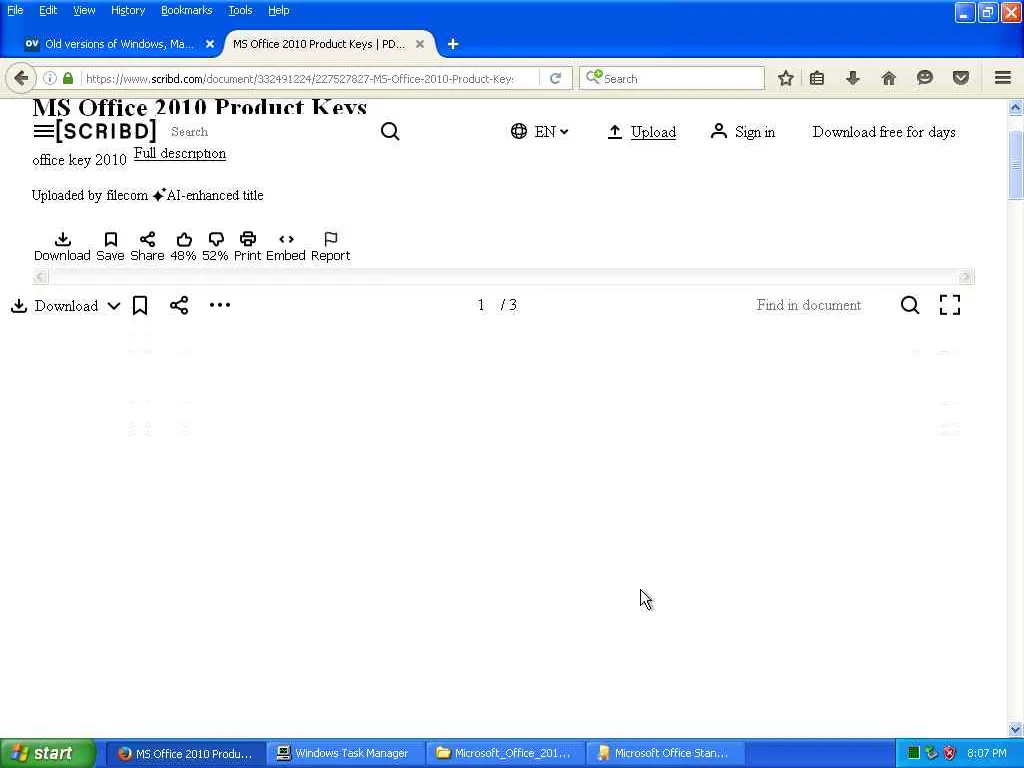Show bookmarks list icon
The height and width of the screenshot is (768, 1024).
(817, 78)
